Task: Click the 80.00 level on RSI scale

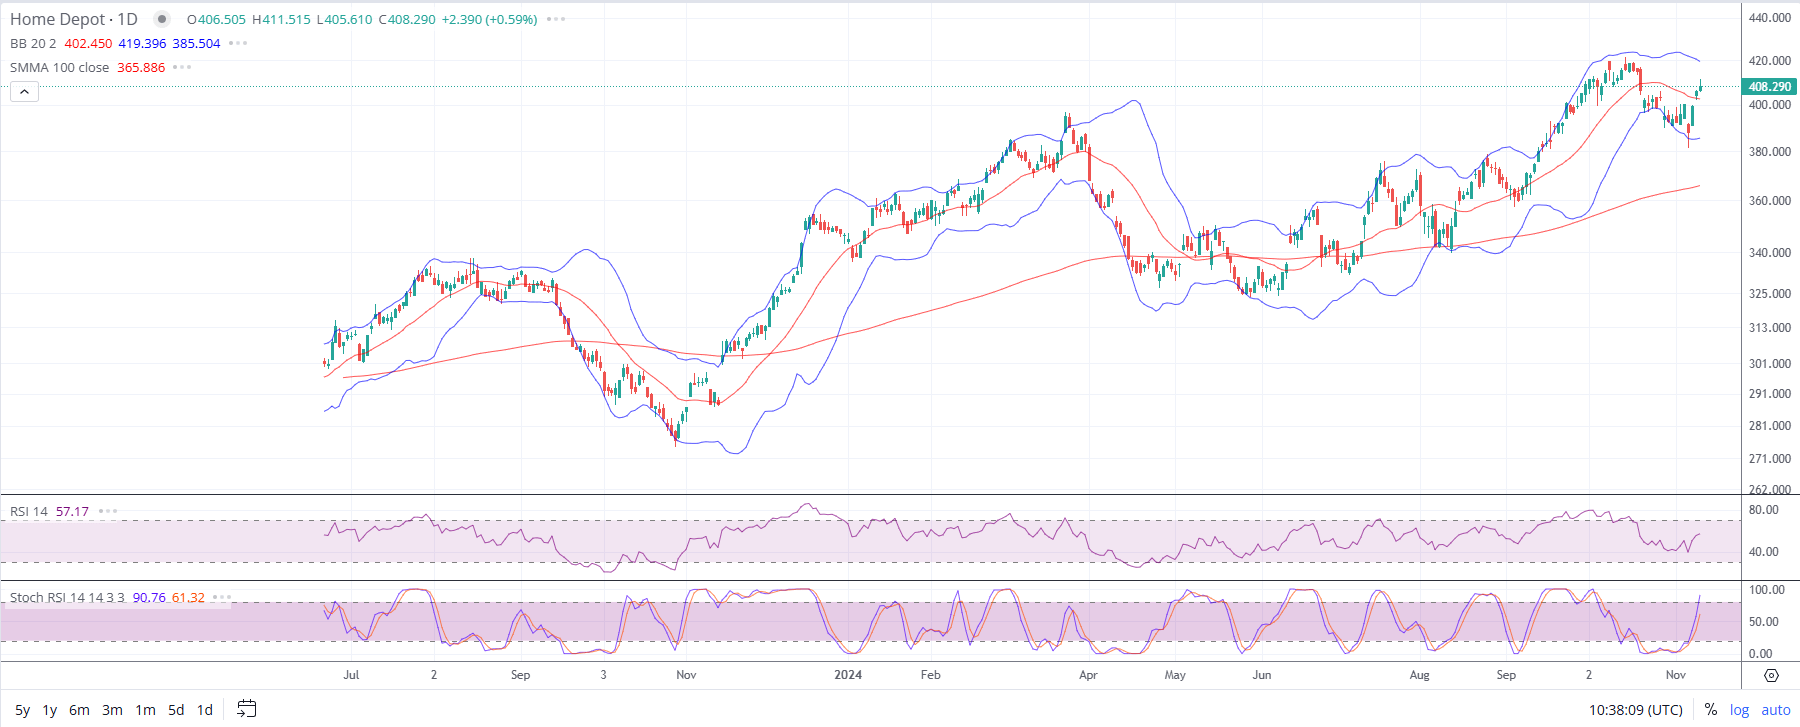Action: point(1764,510)
